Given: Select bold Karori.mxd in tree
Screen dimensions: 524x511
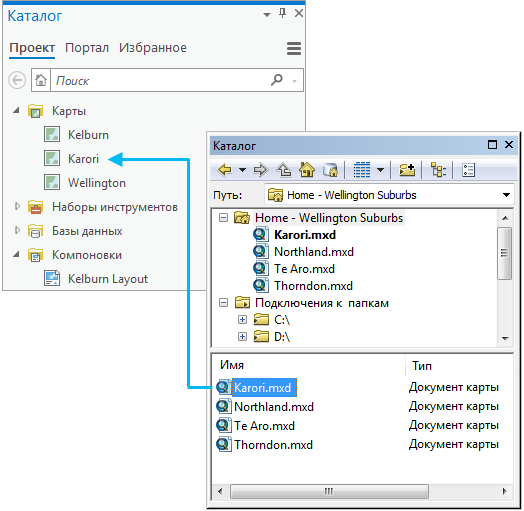Looking at the screenshot, I should pos(304,235).
